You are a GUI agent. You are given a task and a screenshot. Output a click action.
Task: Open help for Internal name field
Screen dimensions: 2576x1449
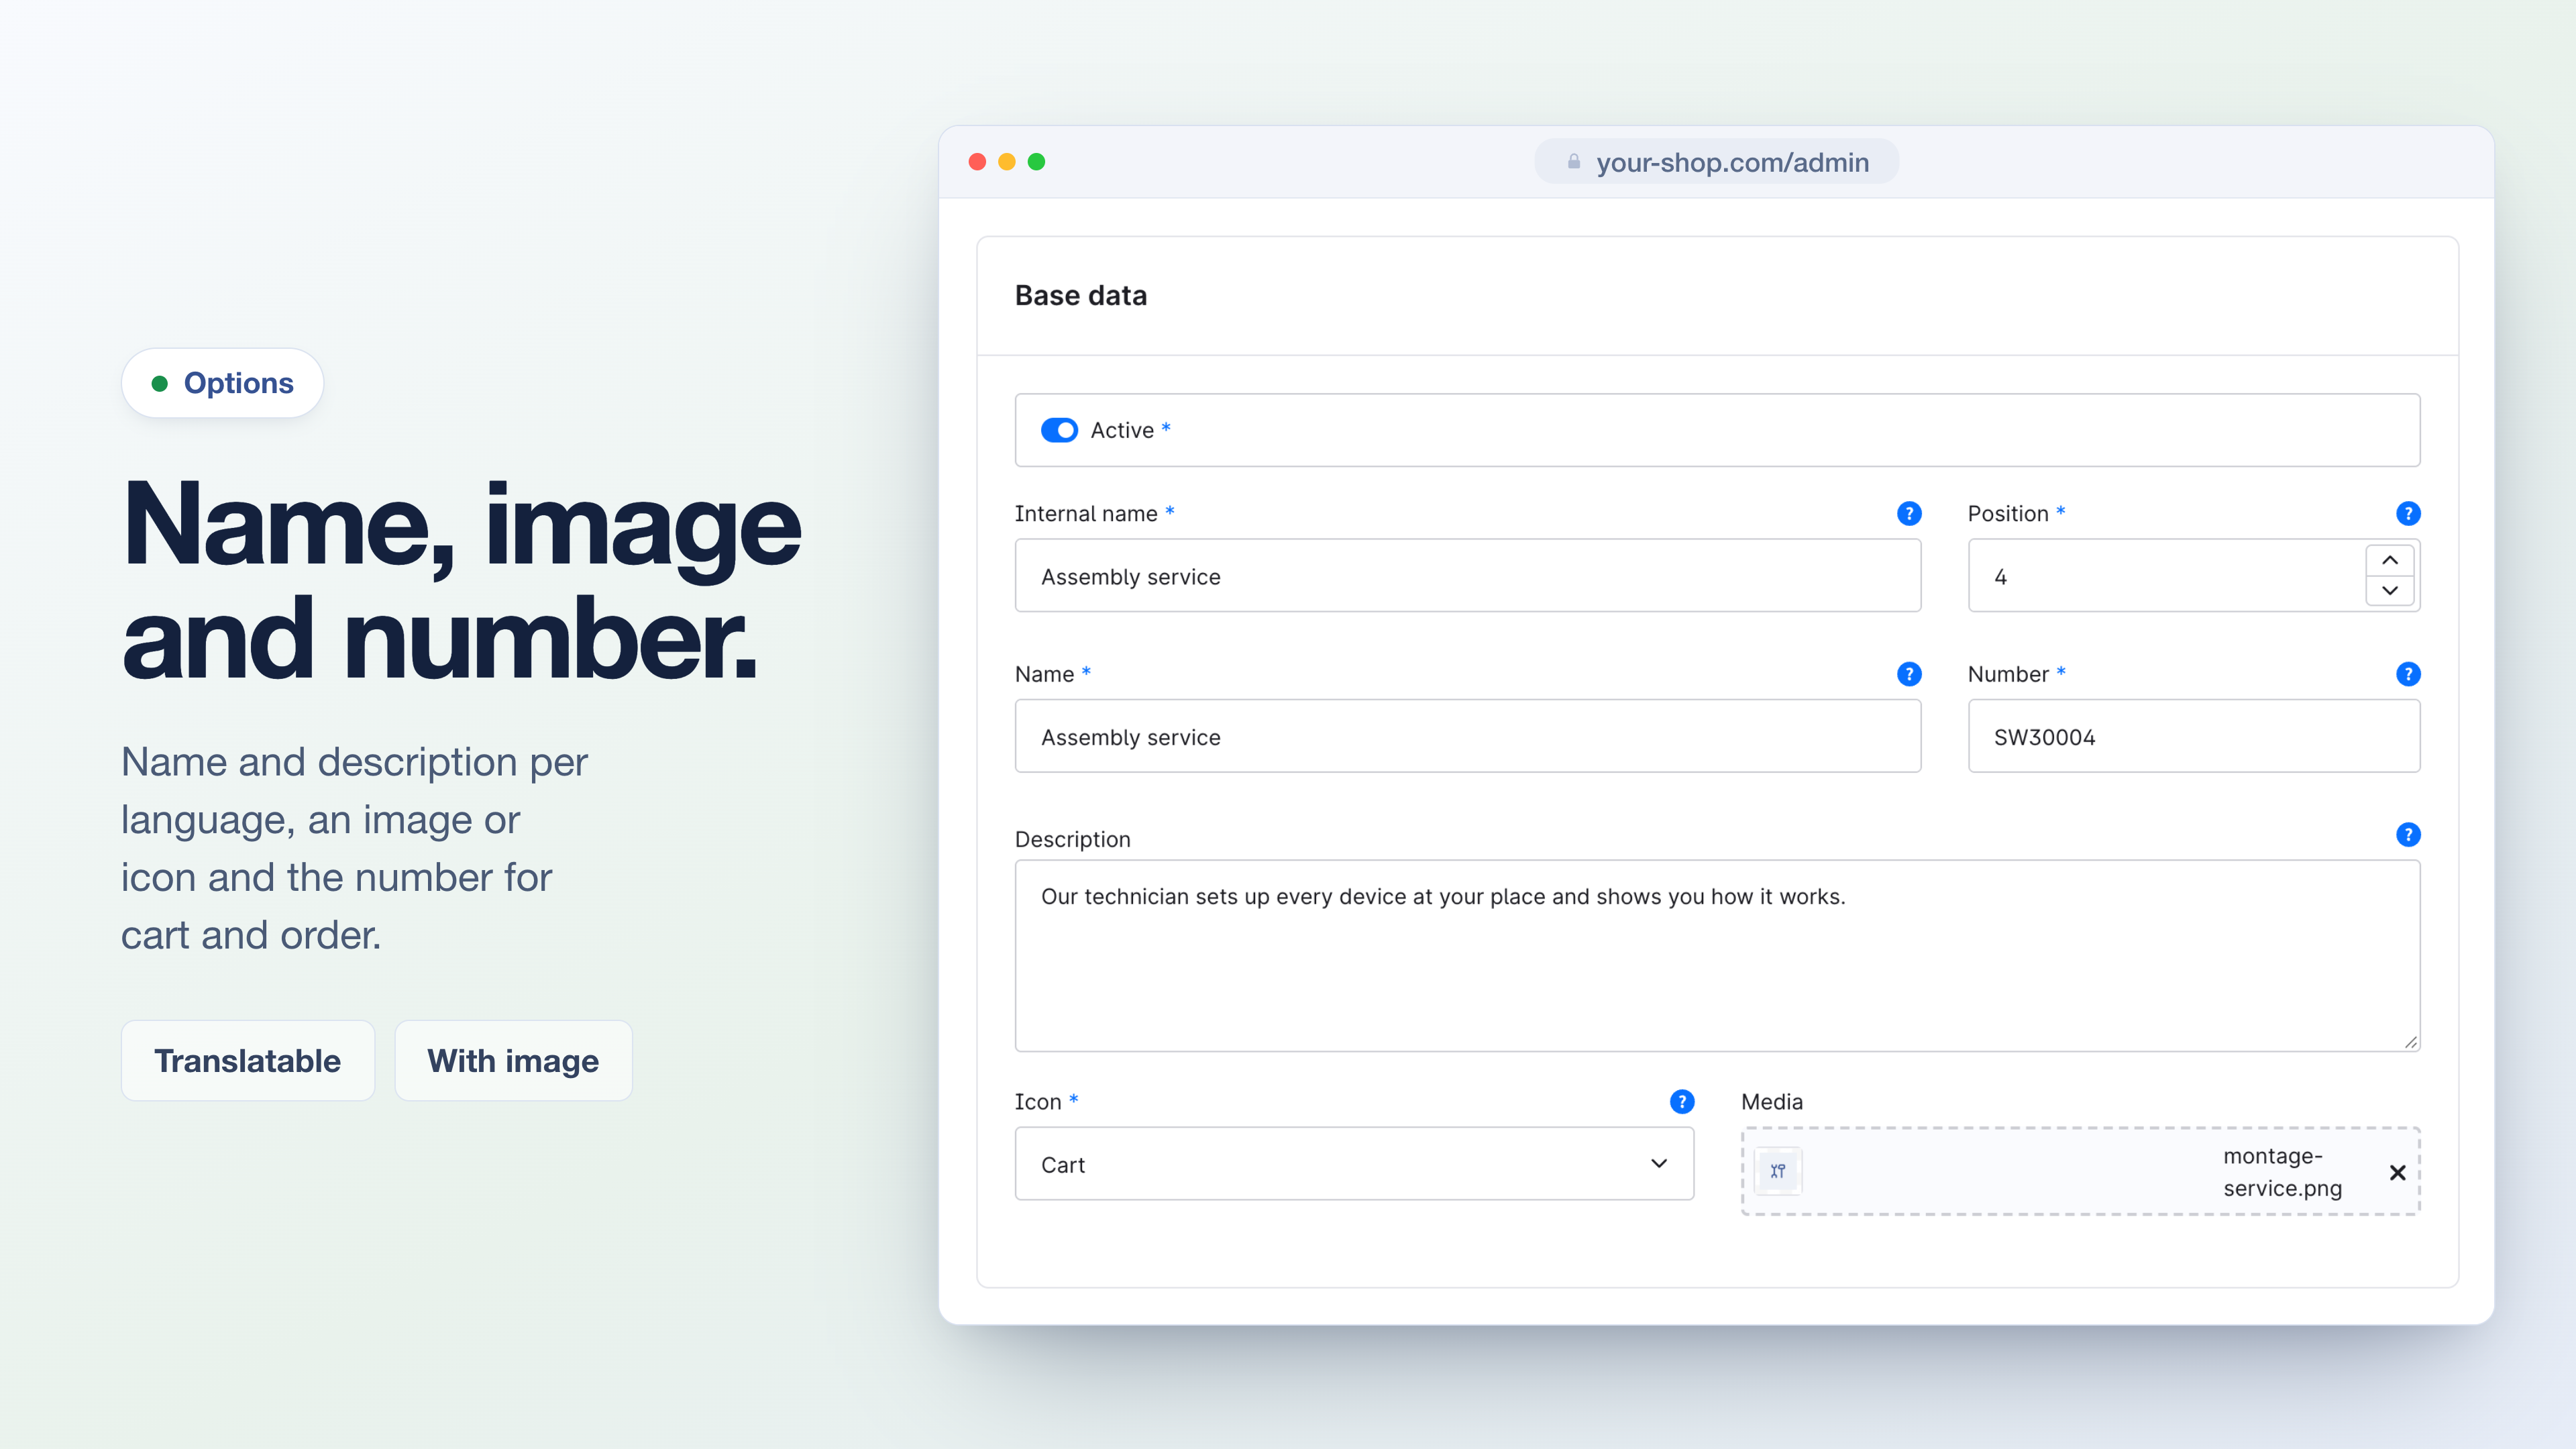1908,513
